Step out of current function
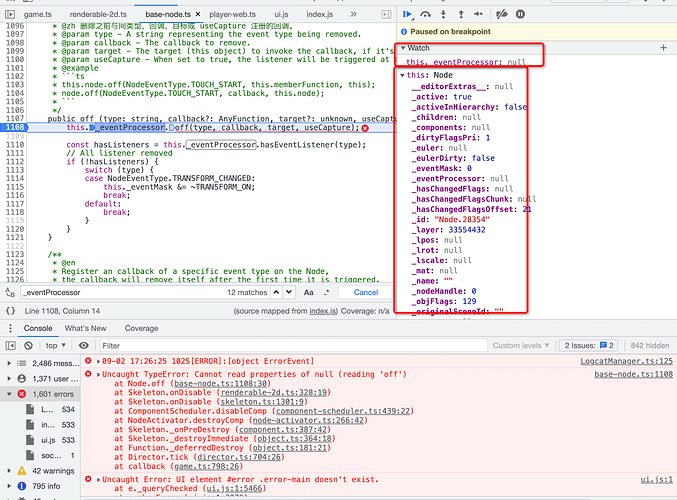Screen dimensions: 677x500 point(461,14)
